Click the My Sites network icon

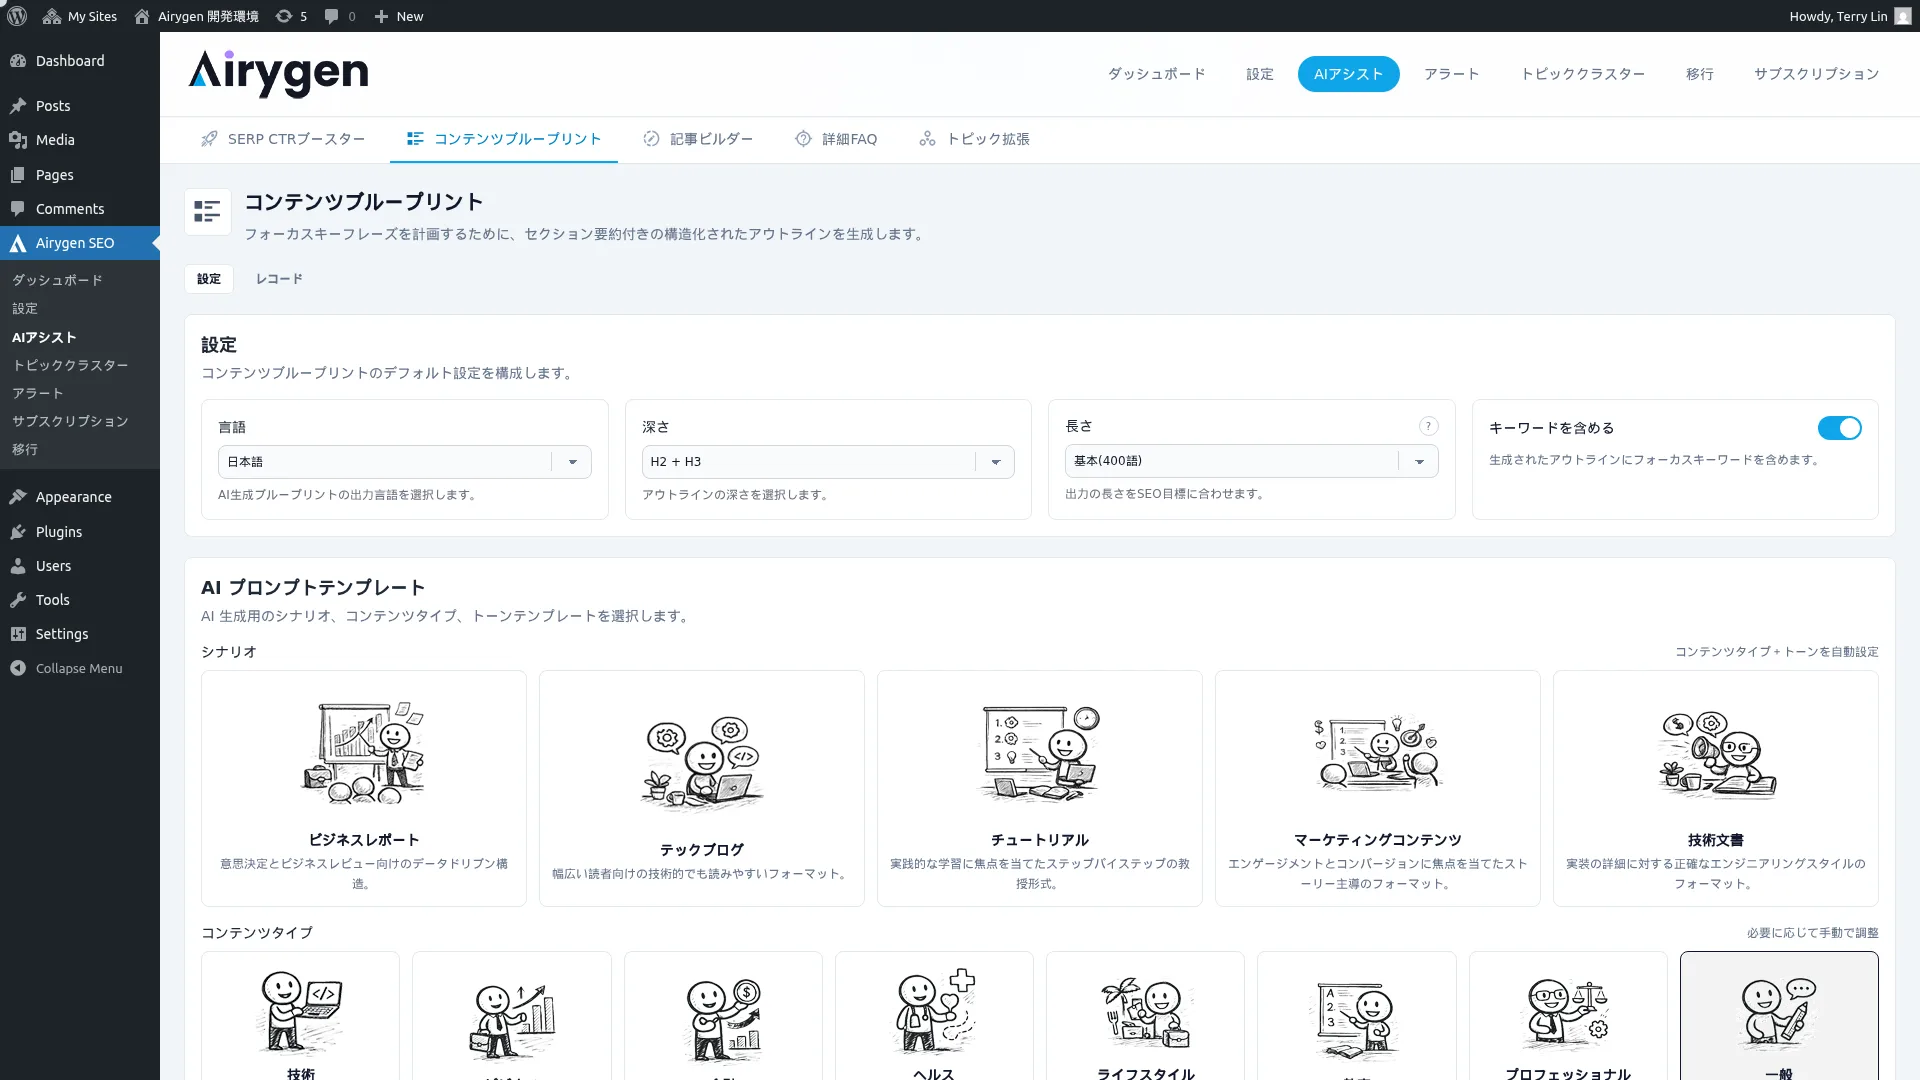click(x=52, y=16)
